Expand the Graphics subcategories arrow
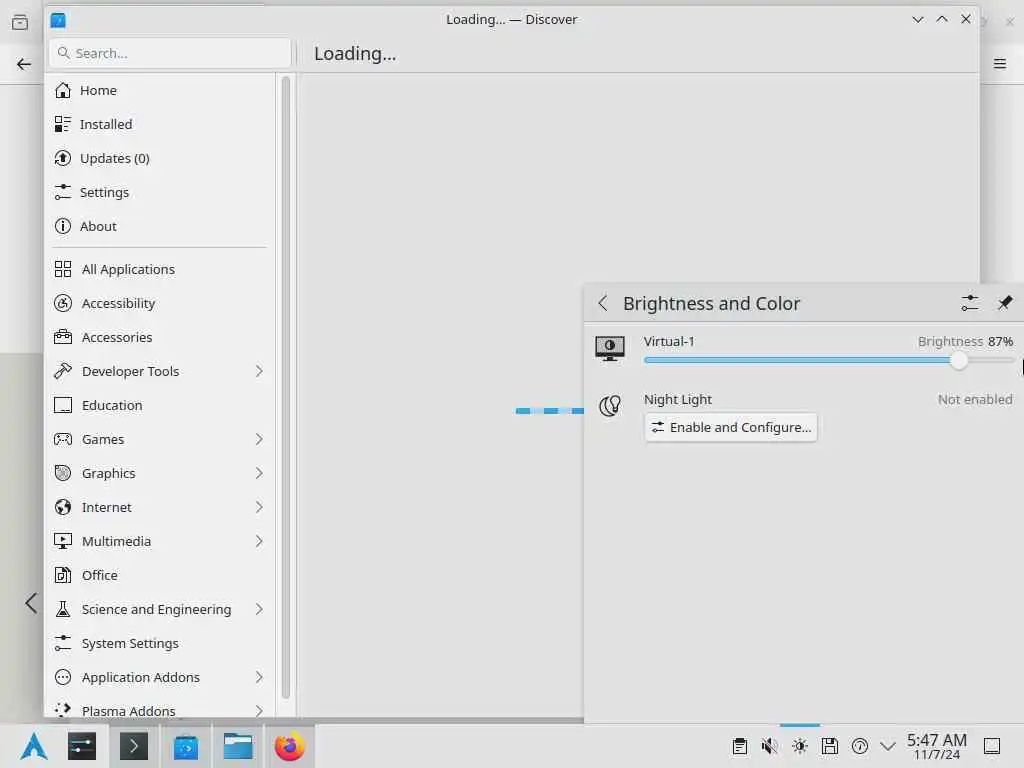The width and height of the screenshot is (1024, 768). pos(259,473)
